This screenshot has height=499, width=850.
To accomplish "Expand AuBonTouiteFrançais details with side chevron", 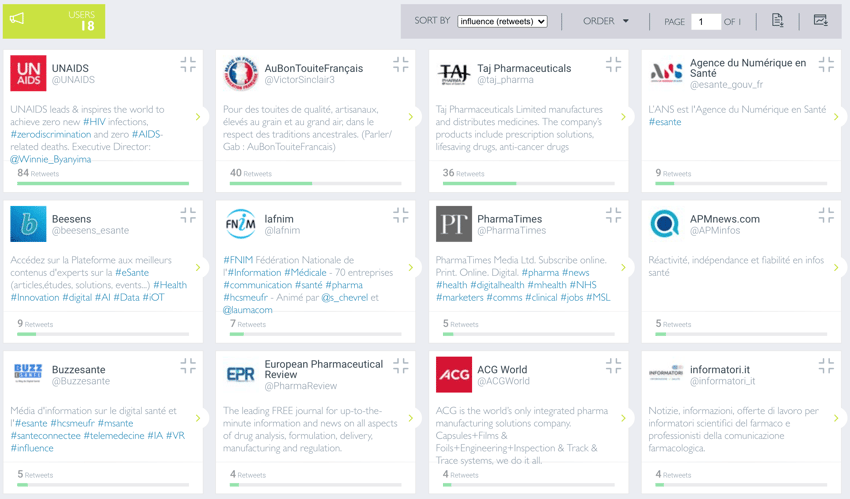I will point(410,116).
